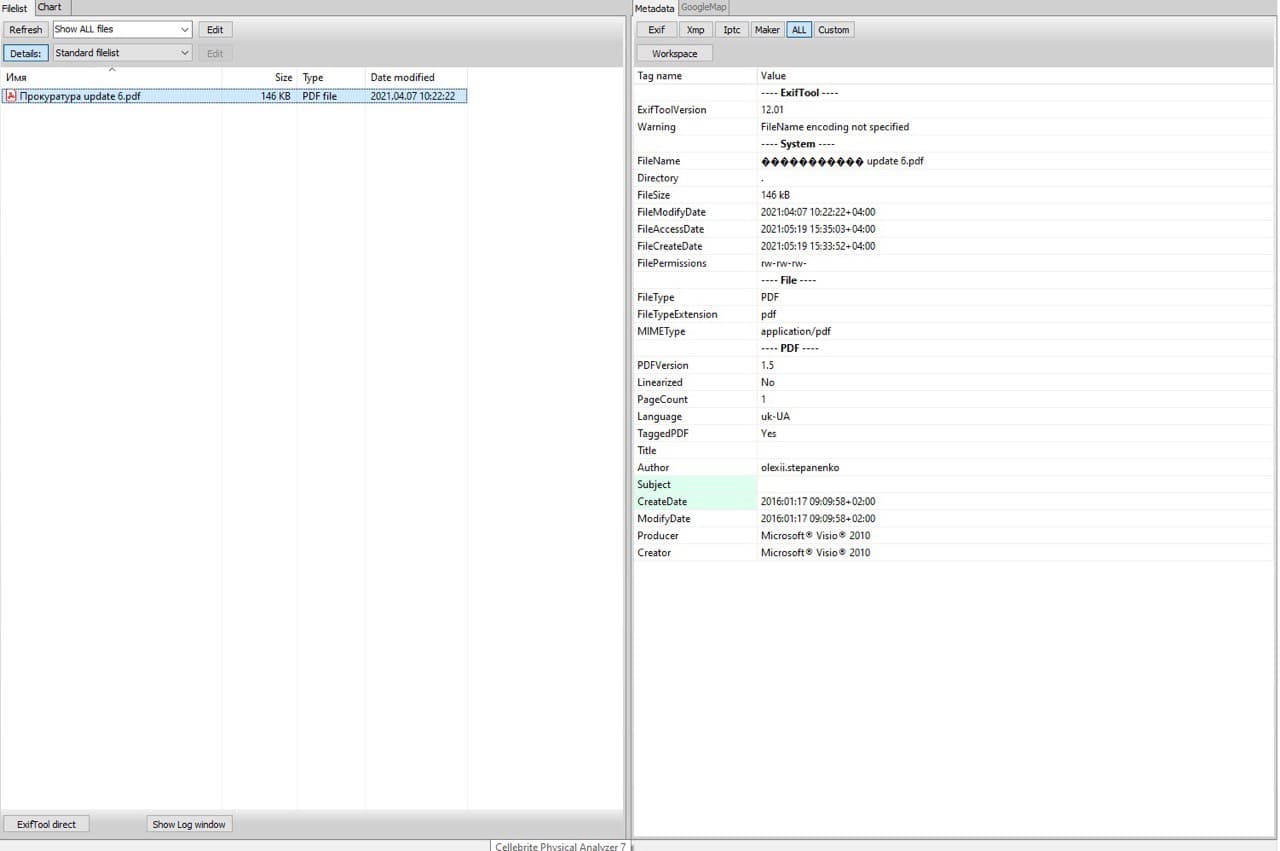
Task: Open the Show ALL files dropdown
Action: (x=122, y=30)
